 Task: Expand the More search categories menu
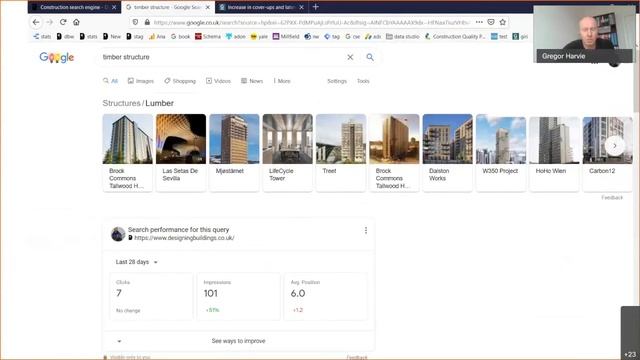click(x=282, y=81)
